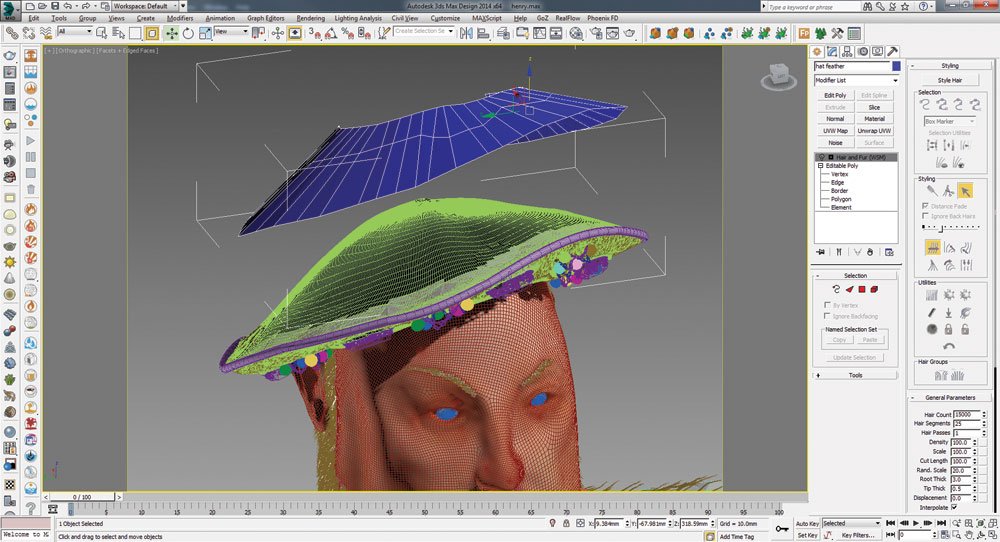Viewport: 1000px width, 542px height.
Task: Open the Animation menu
Action: click(x=220, y=18)
